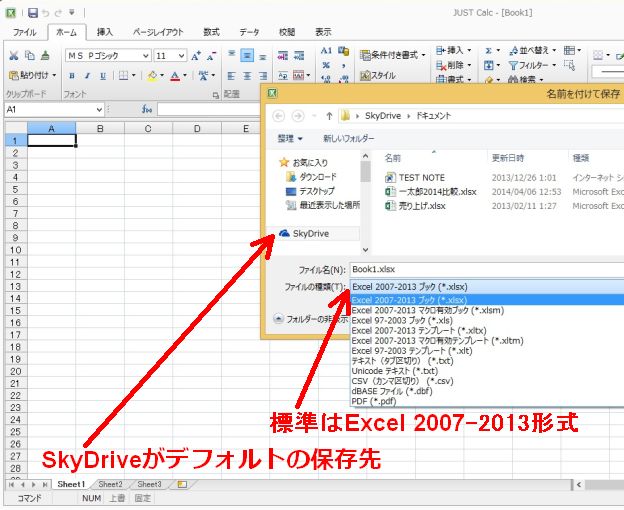Click the Organize (整理) button in dialog

coord(290,138)
